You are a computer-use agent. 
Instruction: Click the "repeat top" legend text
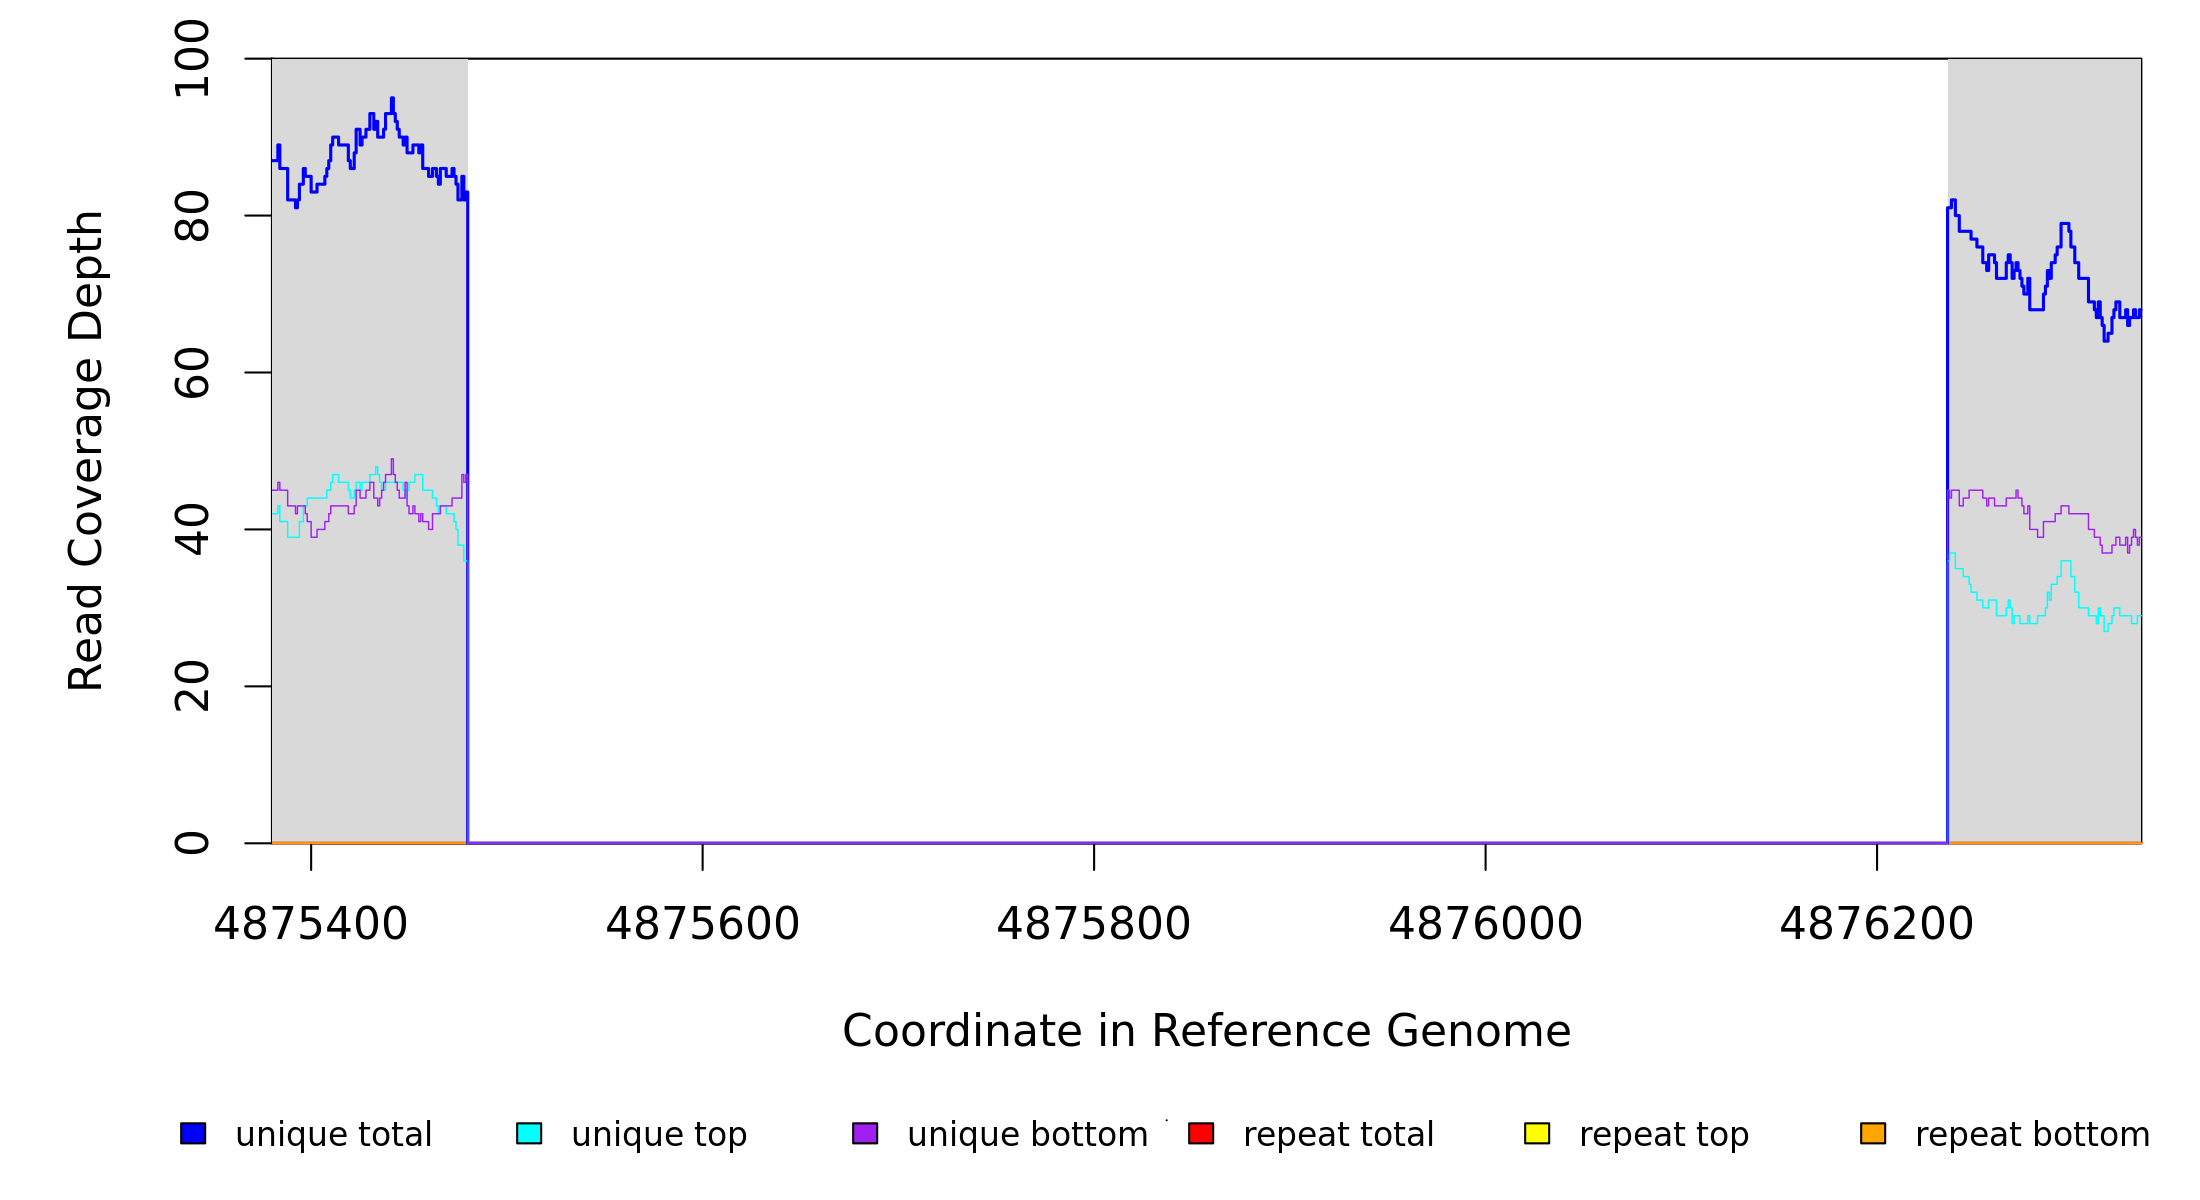point(1664,1135)
